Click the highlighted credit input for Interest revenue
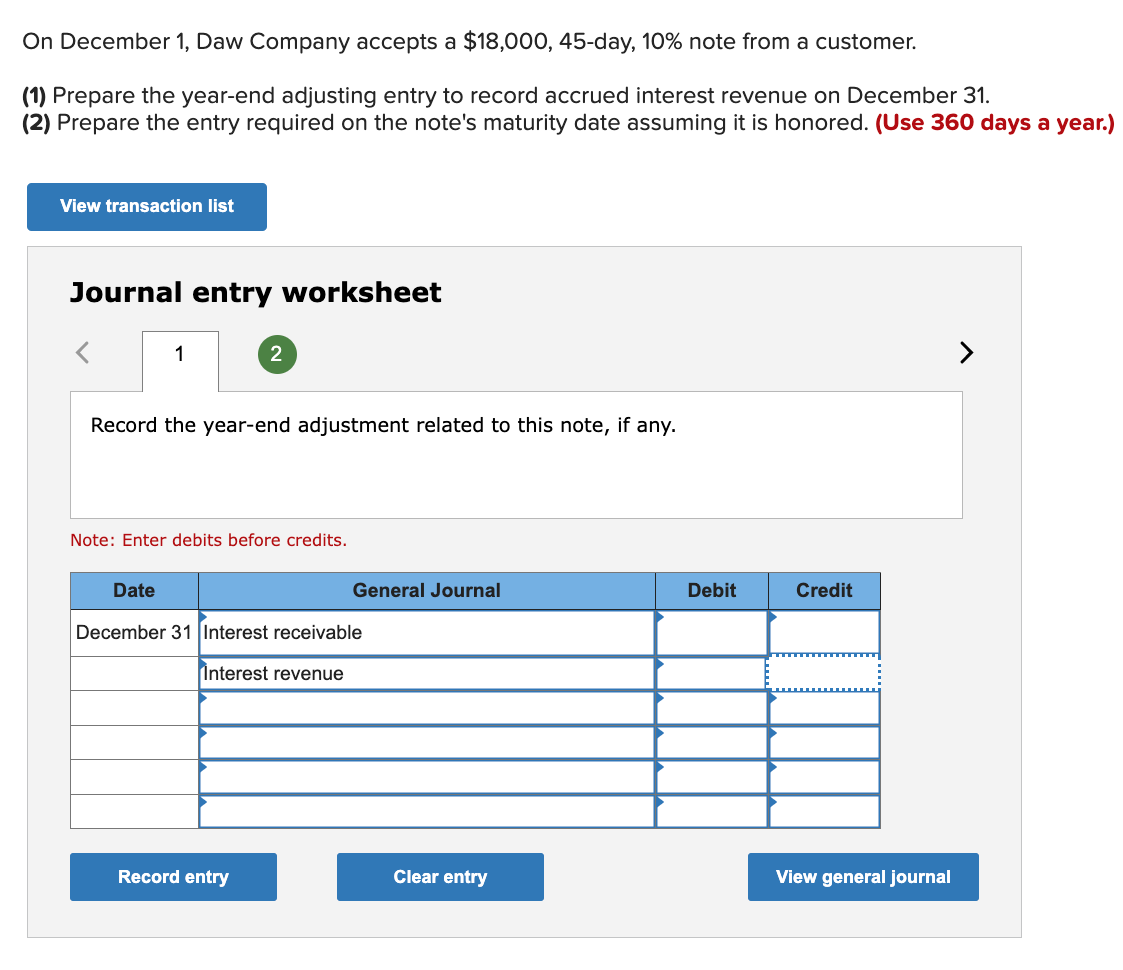Image resolution: width=1123 pixels, height=970 pixels. coord(824,673)
